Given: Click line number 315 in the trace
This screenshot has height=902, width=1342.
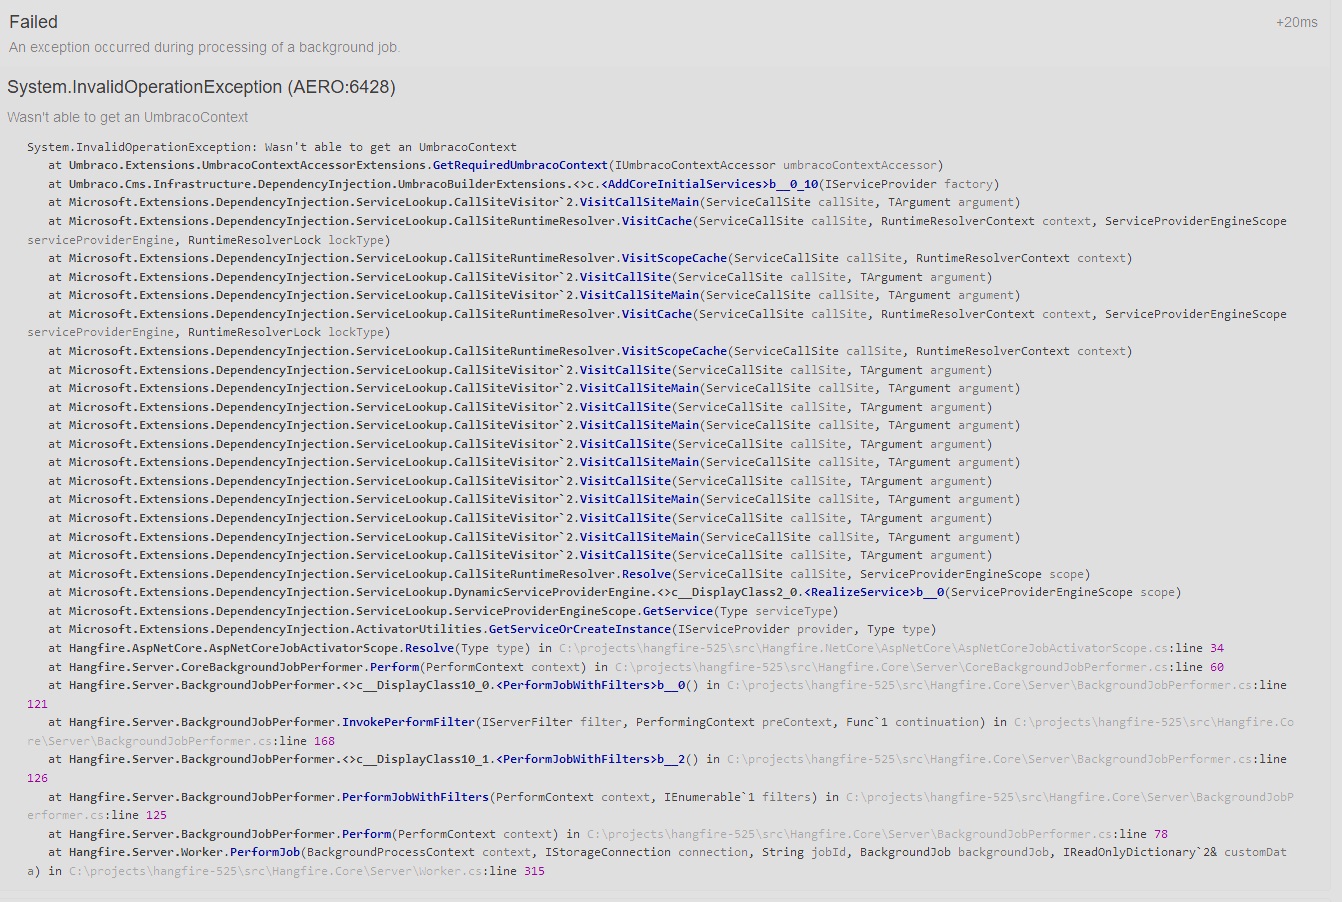Looking at the screenshot, I should 534,871.
